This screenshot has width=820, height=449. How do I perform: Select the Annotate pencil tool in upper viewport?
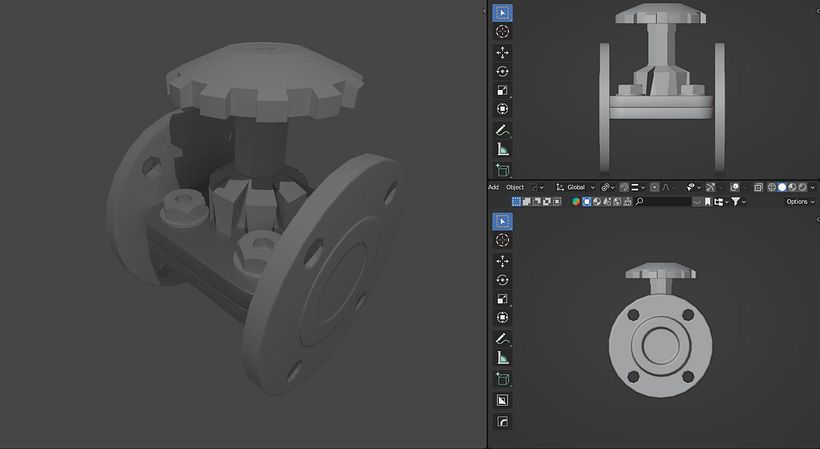pos(502,130)
